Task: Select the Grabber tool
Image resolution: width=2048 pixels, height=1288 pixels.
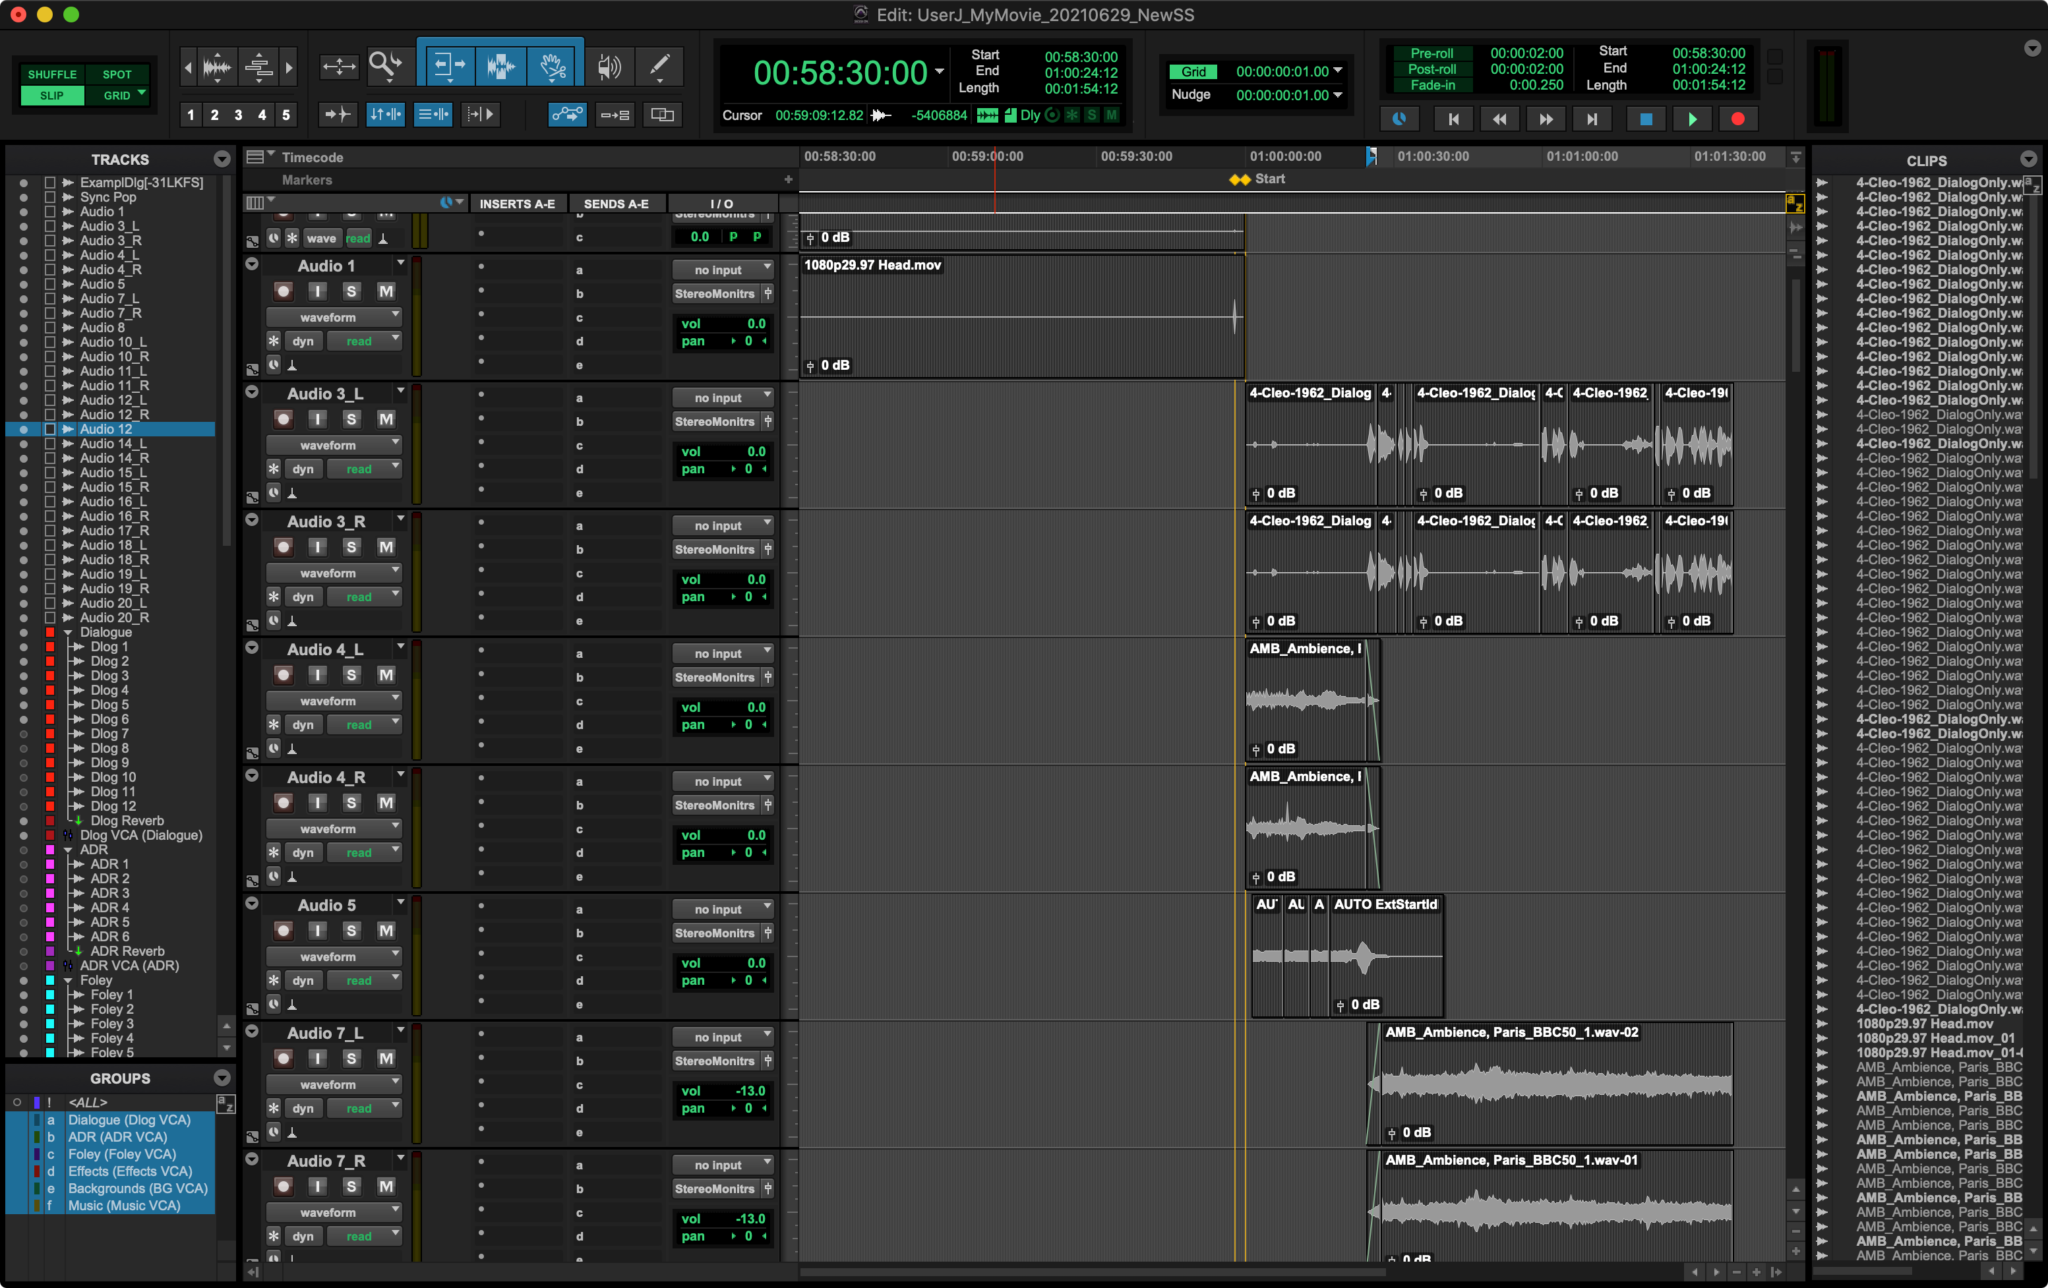Action: 551,66
